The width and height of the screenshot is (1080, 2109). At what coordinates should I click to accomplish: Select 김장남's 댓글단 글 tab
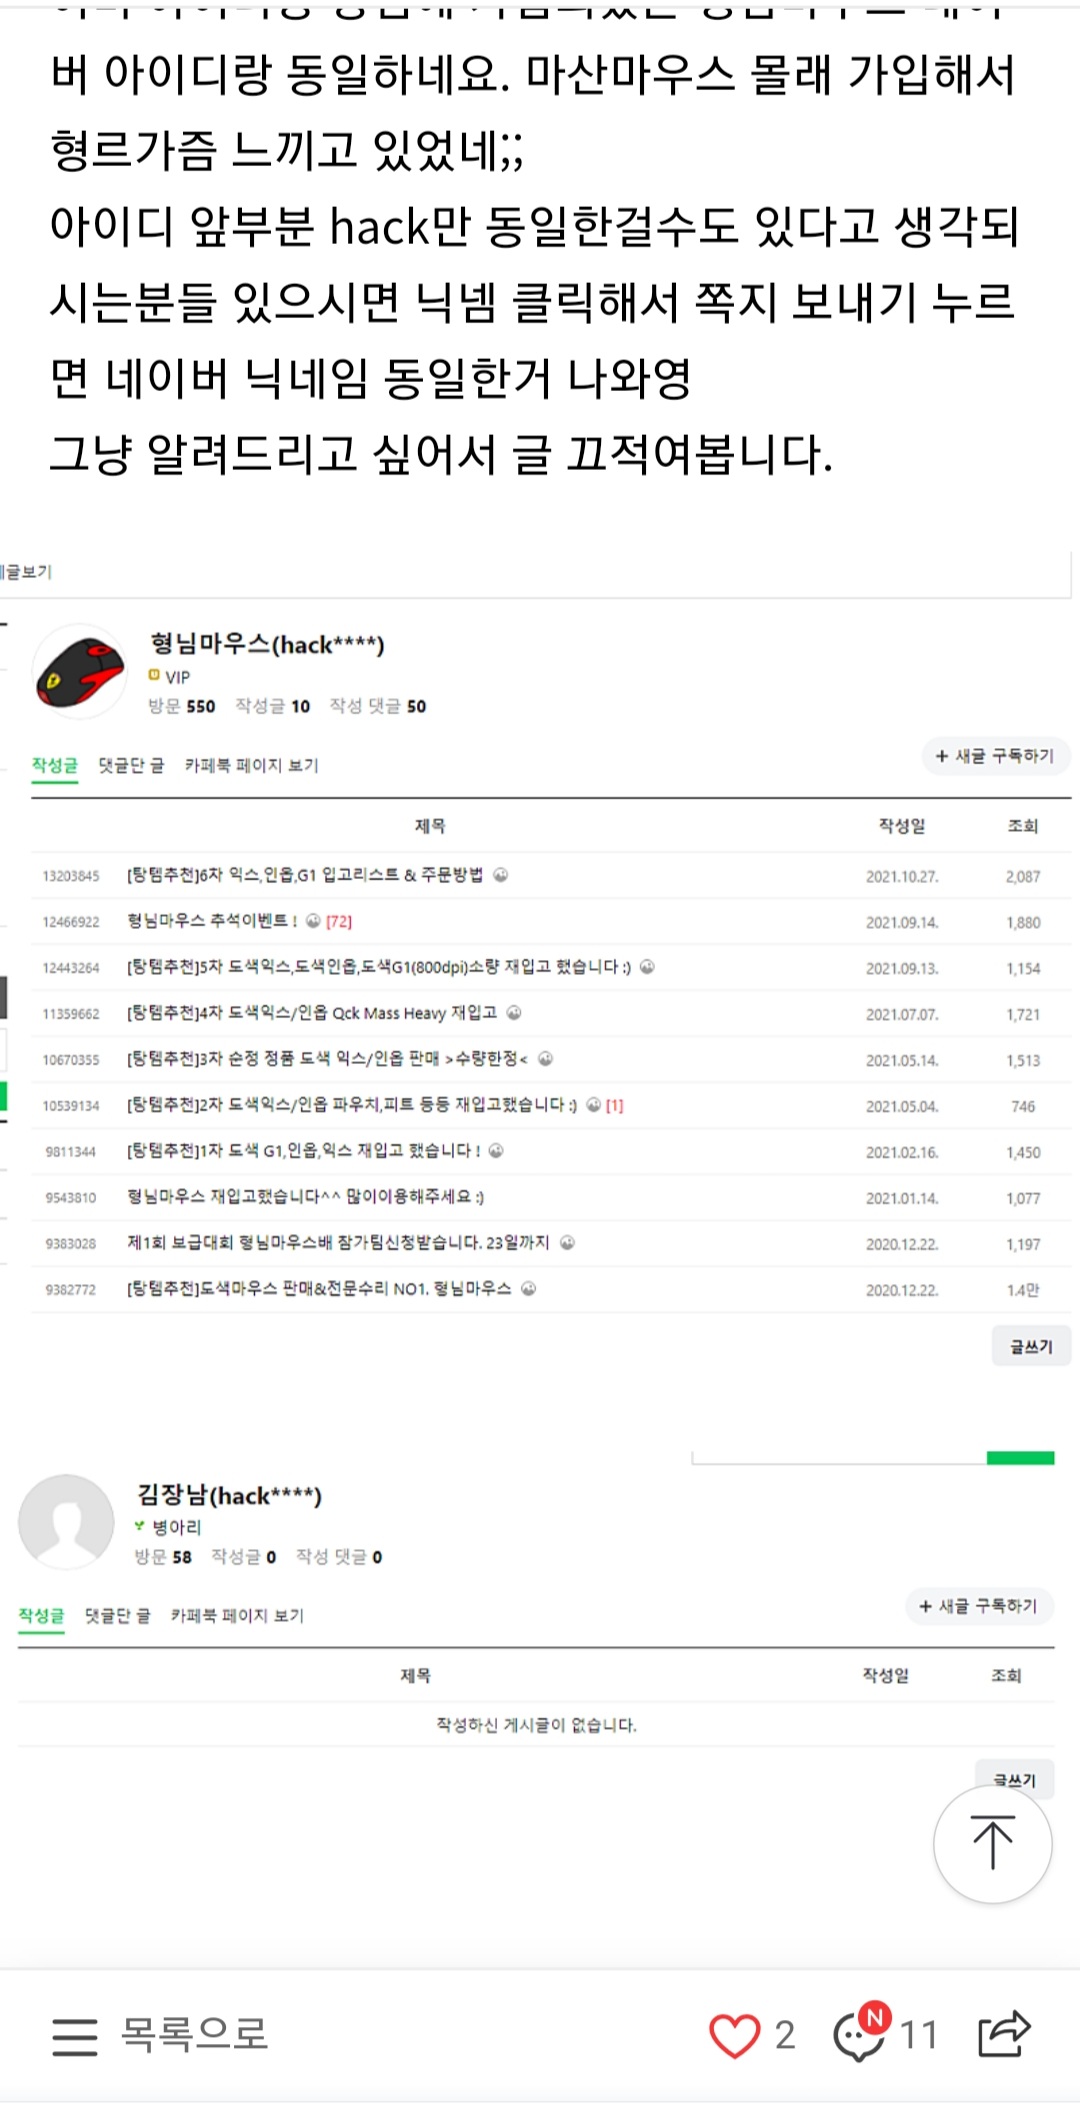point(117,1616)
